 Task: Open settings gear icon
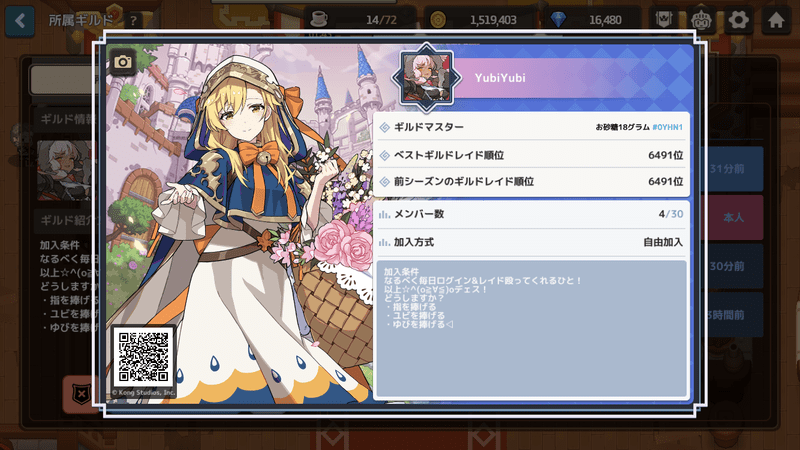pos(738,20)
